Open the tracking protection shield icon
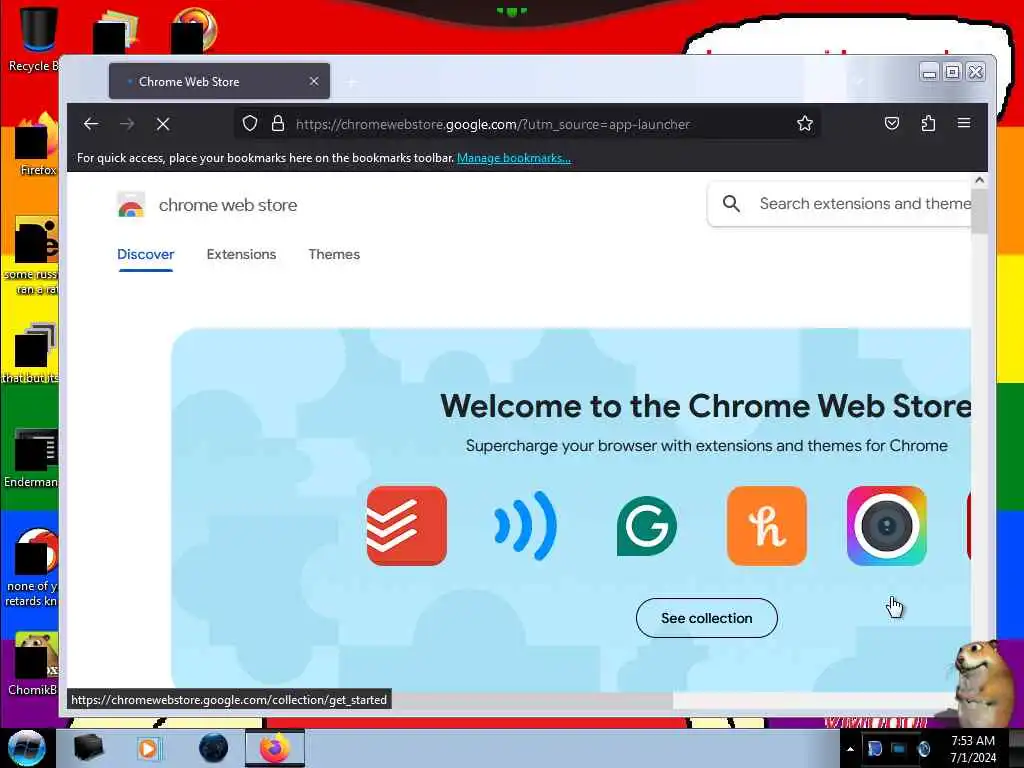The width and height of the screenshot is (1024, 768). pos(249,123)
